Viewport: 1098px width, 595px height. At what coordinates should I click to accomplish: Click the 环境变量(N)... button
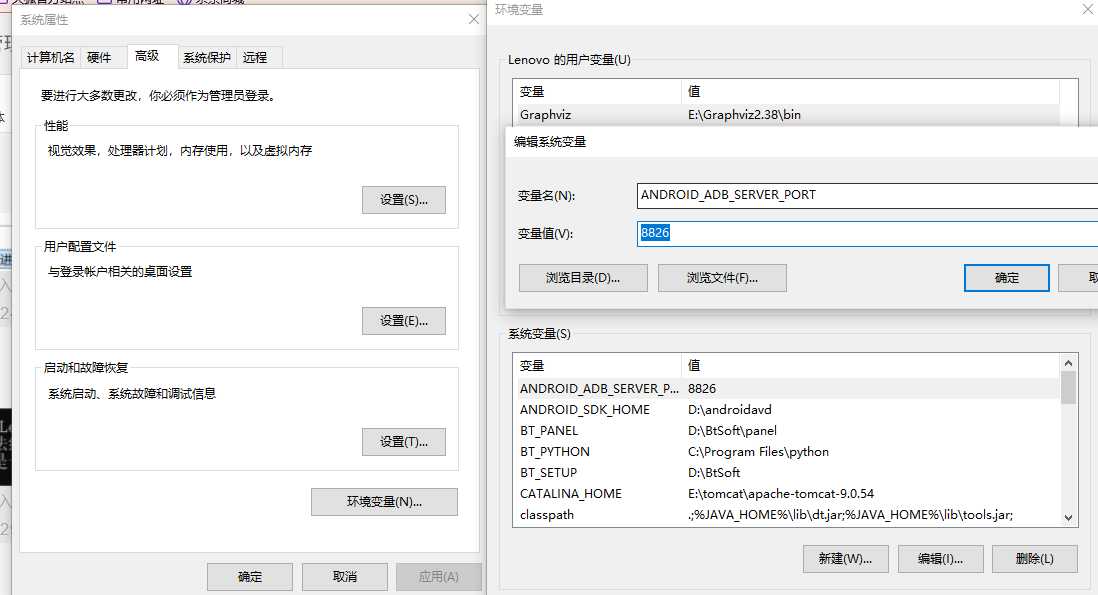(x=384, y=502)
